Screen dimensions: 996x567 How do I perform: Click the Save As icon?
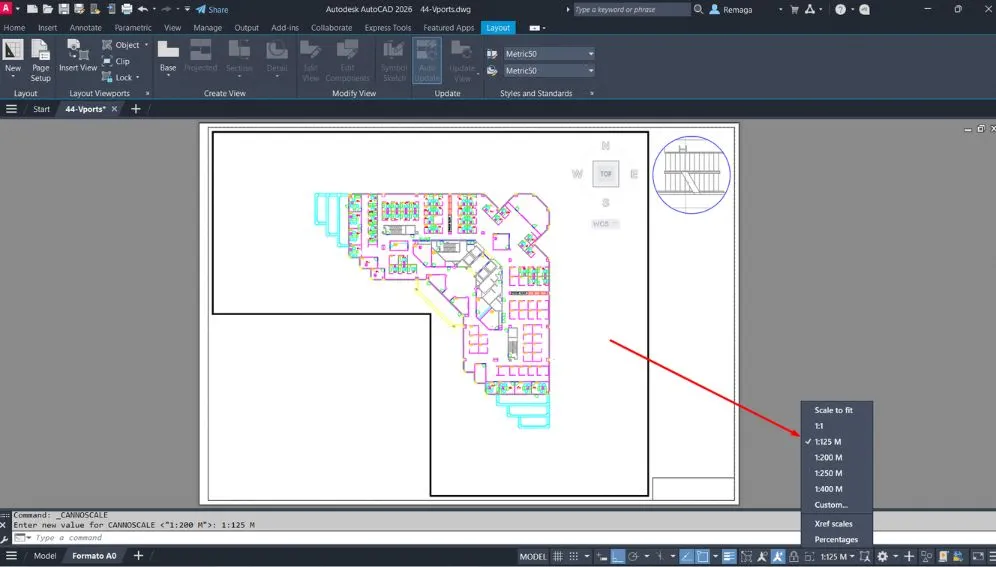click(79, 9)
